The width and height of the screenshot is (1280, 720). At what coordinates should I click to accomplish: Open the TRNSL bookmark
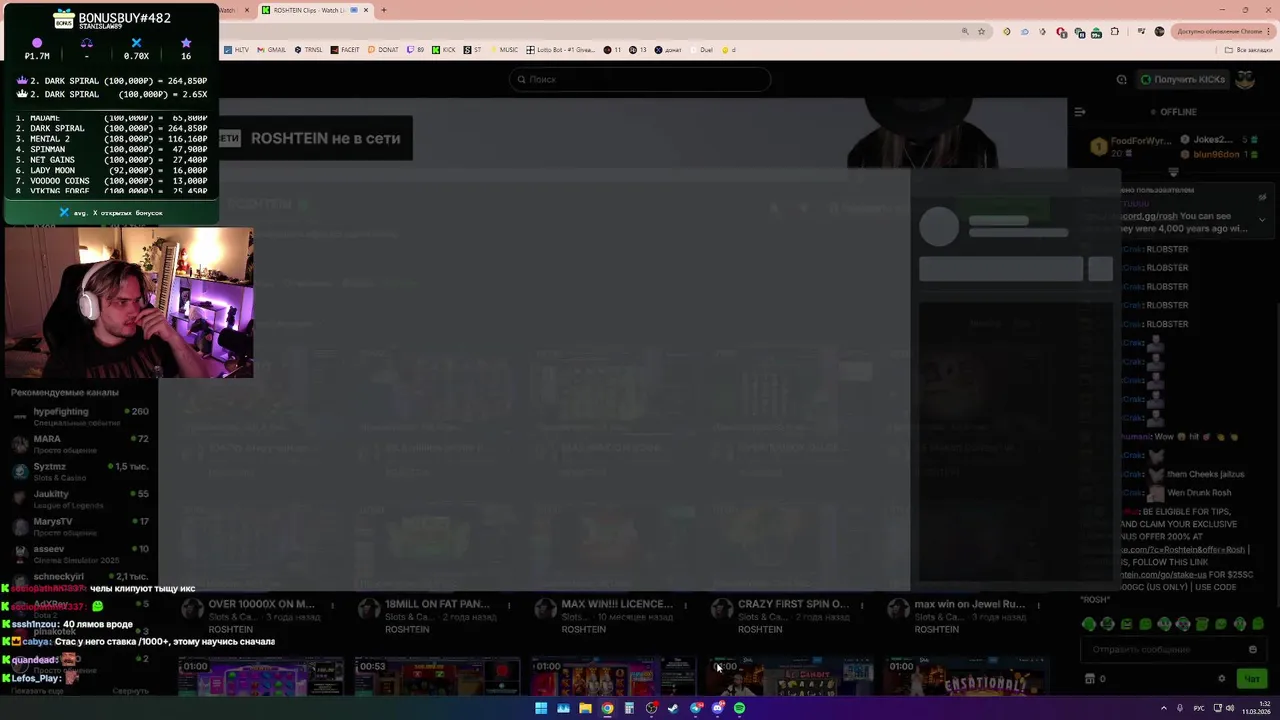[309, 49]
